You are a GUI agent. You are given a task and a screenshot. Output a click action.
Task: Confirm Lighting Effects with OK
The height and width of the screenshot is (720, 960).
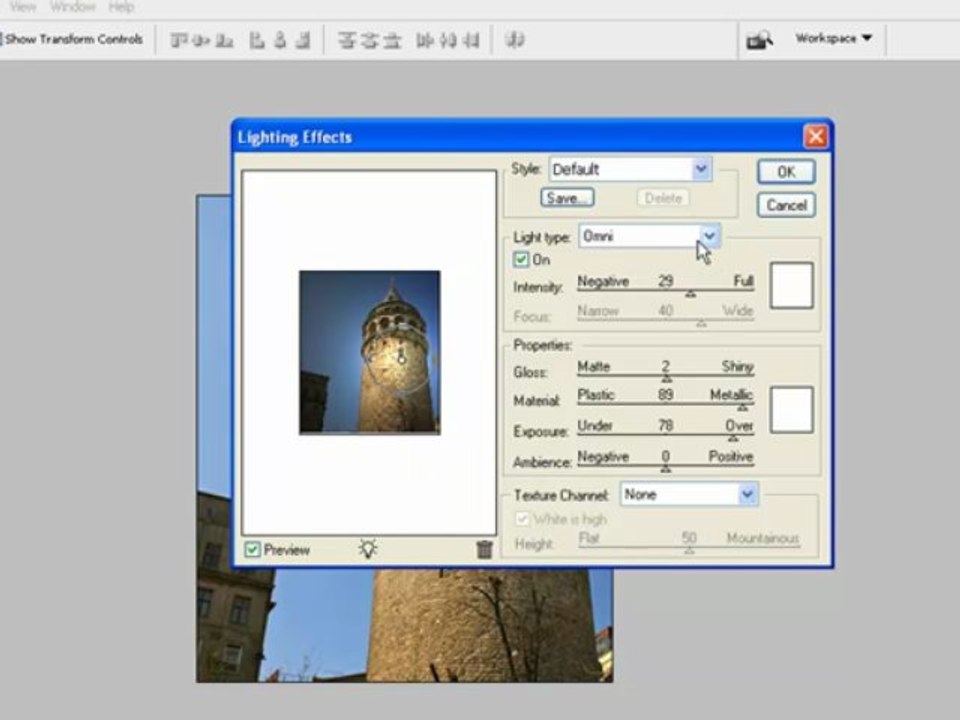coord(786,171)
